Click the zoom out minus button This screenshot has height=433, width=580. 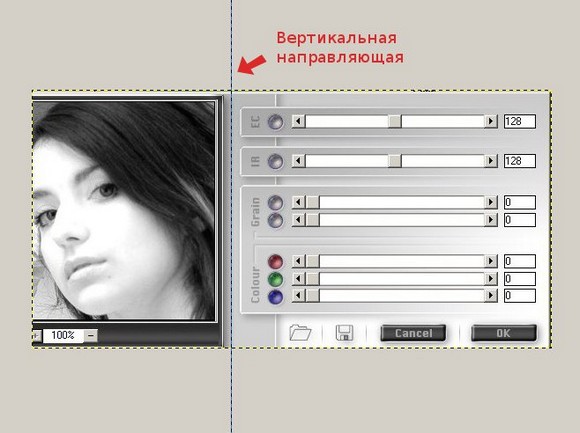[91, 336]
